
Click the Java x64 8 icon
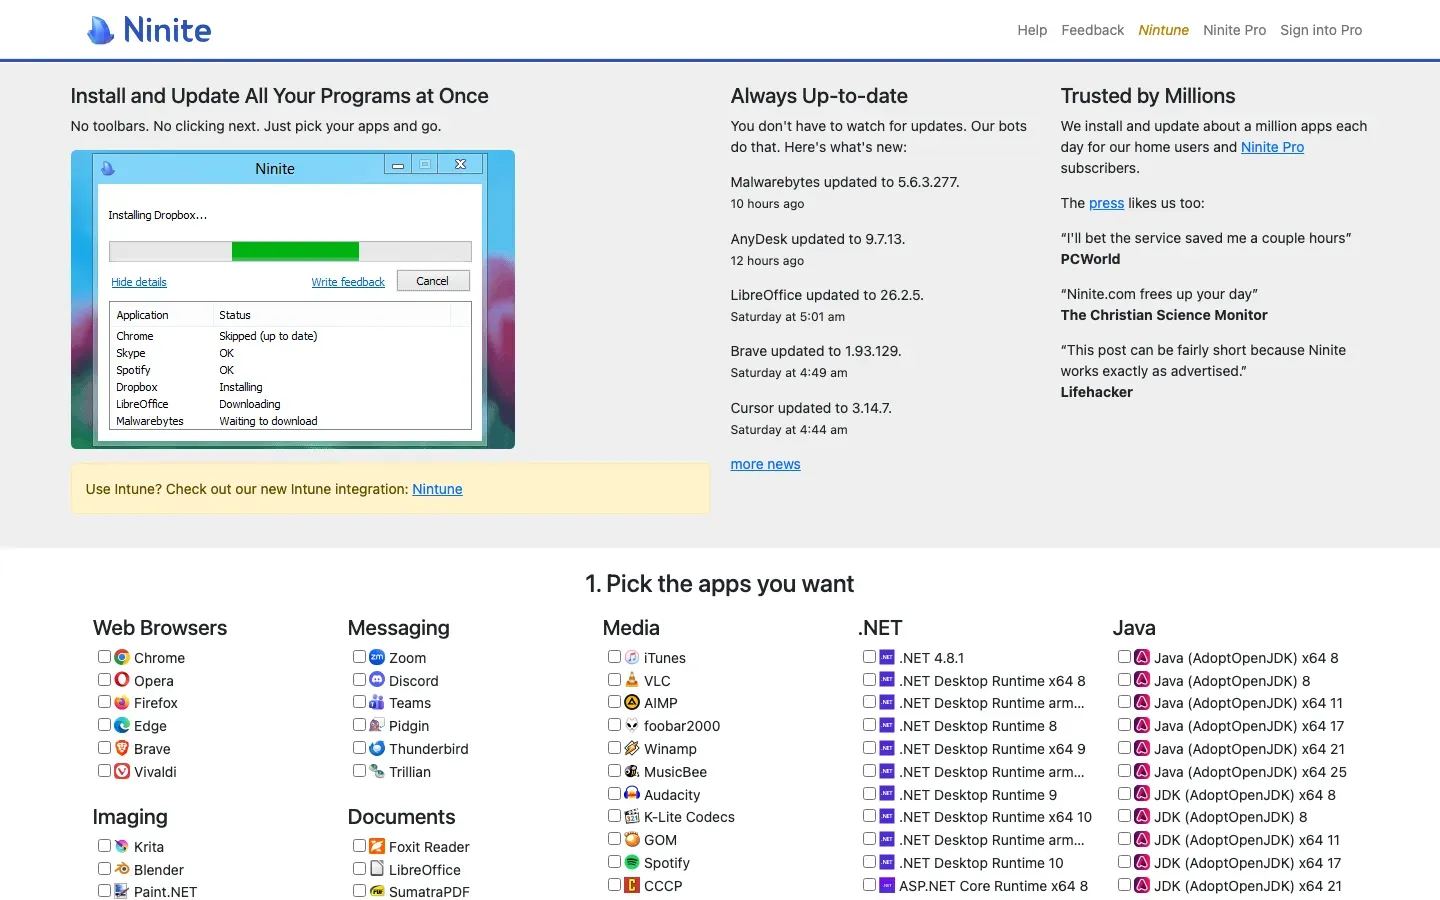(1142, 657)
